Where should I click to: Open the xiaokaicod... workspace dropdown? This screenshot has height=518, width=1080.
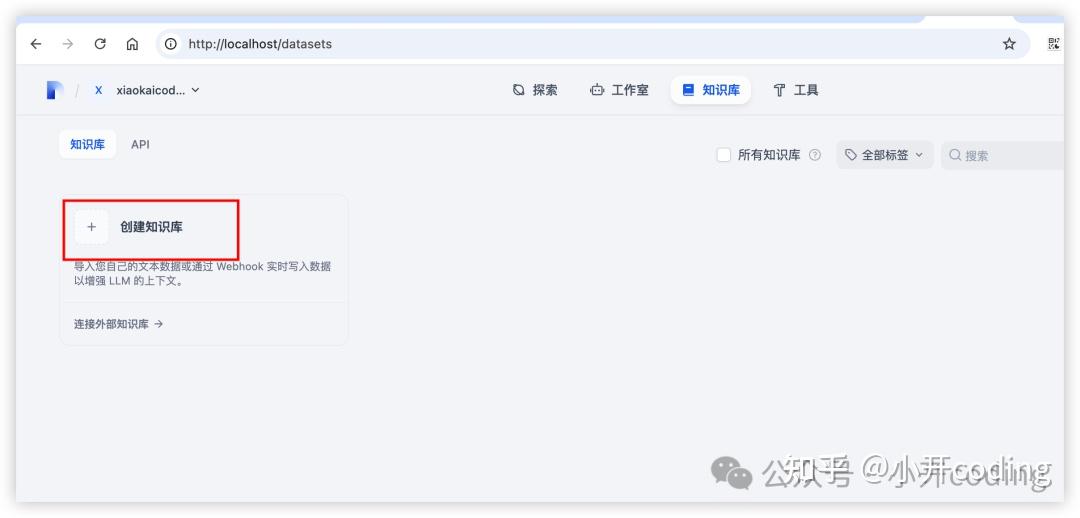pos(158,90)
